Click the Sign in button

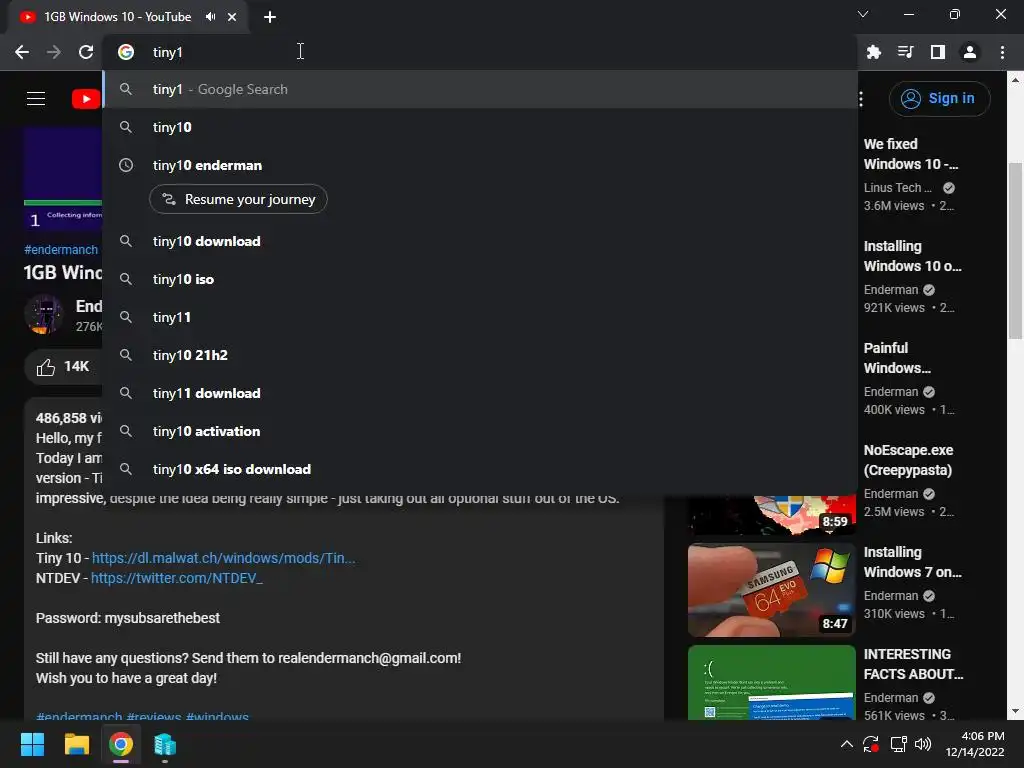click(x=939, y=99)
